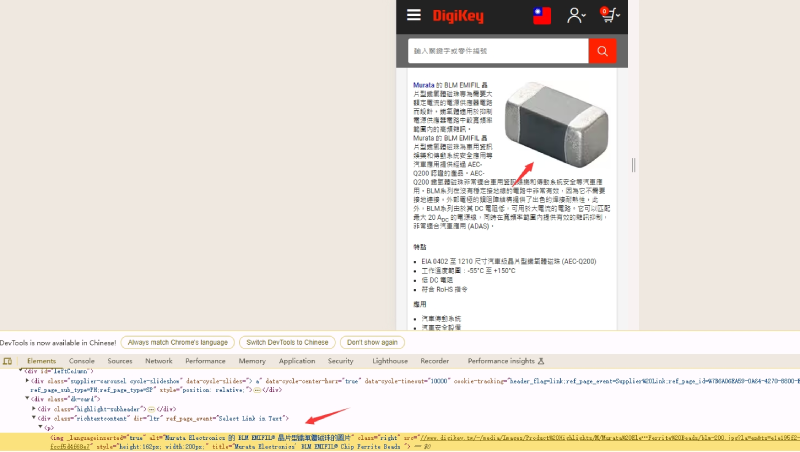
Task: Switch to the Console tab
Action: click(x=82, y=361)
